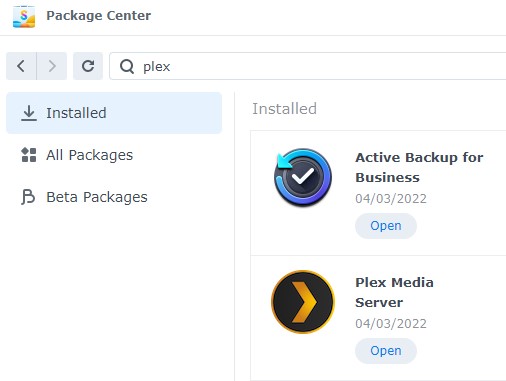This screenshot has width=506, height=381.
Task: Open Plex Media Server
Action: (386, 351)
